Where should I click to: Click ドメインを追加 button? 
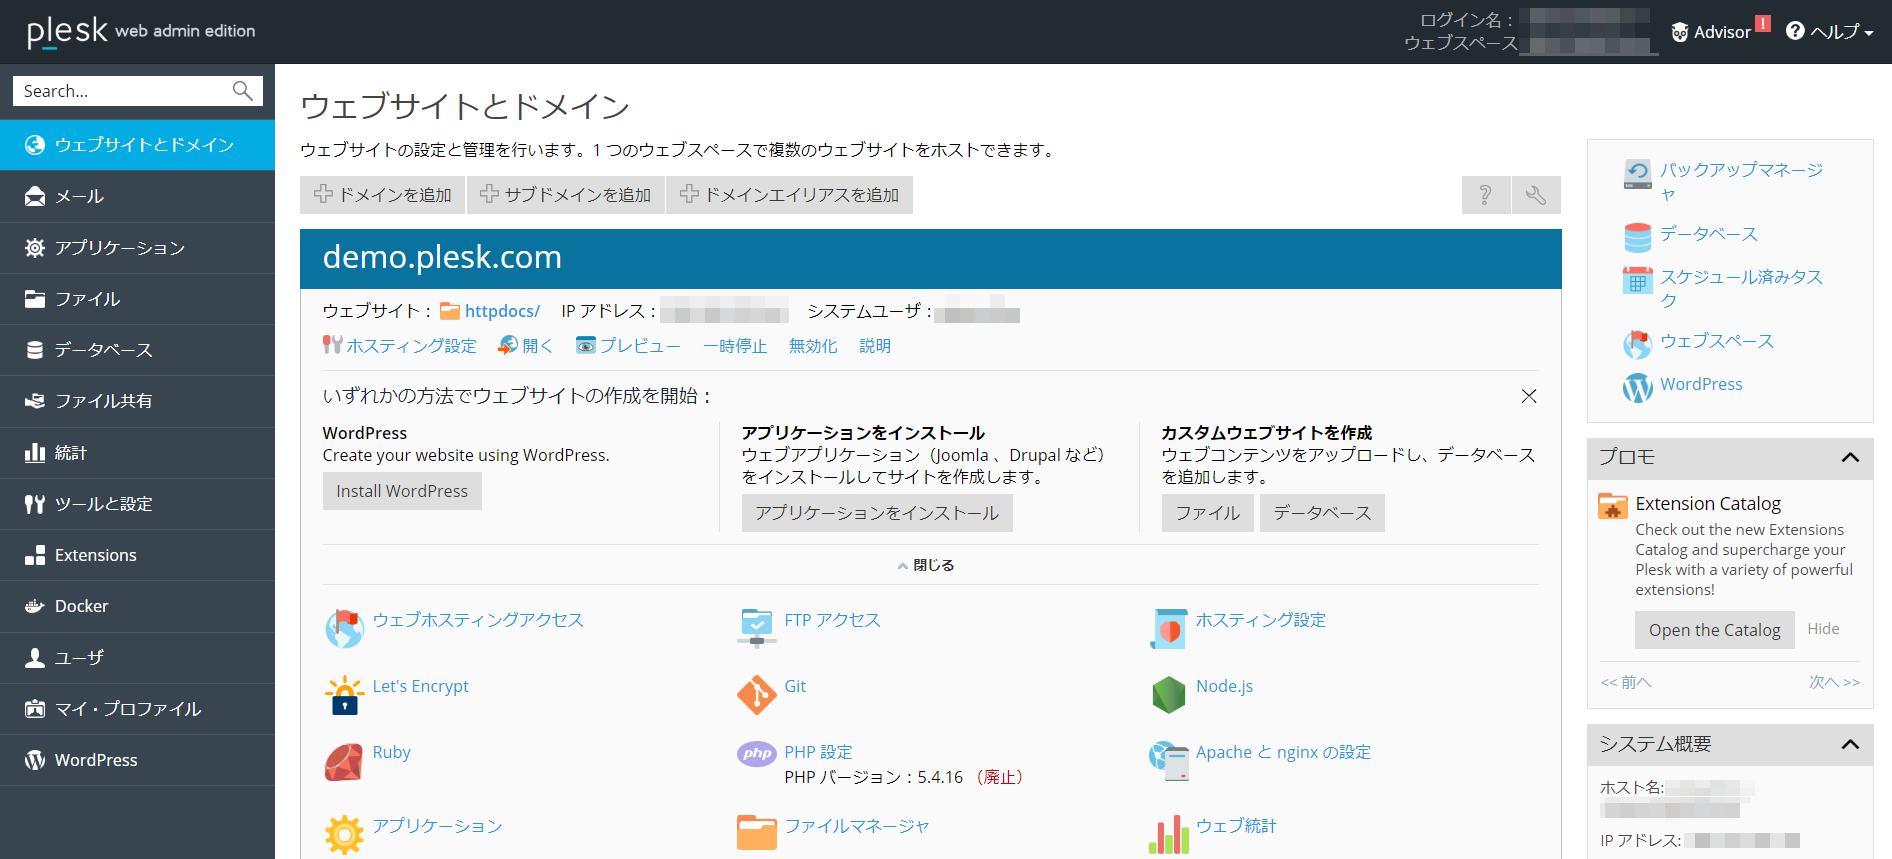pos(383,195)
